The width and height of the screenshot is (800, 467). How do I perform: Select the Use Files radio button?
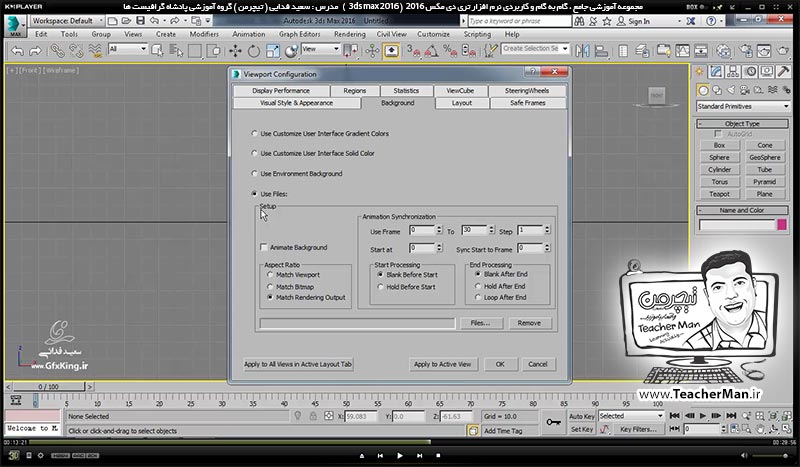click(254, 194)
